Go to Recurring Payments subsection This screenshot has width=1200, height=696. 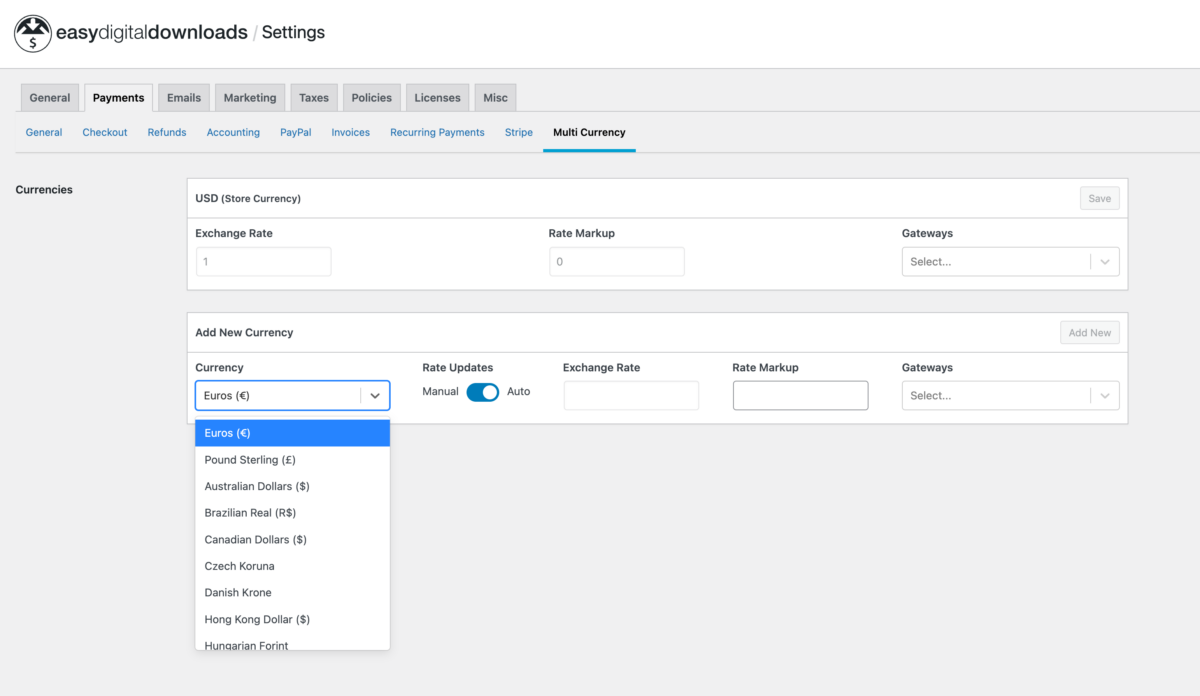tap(437, 132)
